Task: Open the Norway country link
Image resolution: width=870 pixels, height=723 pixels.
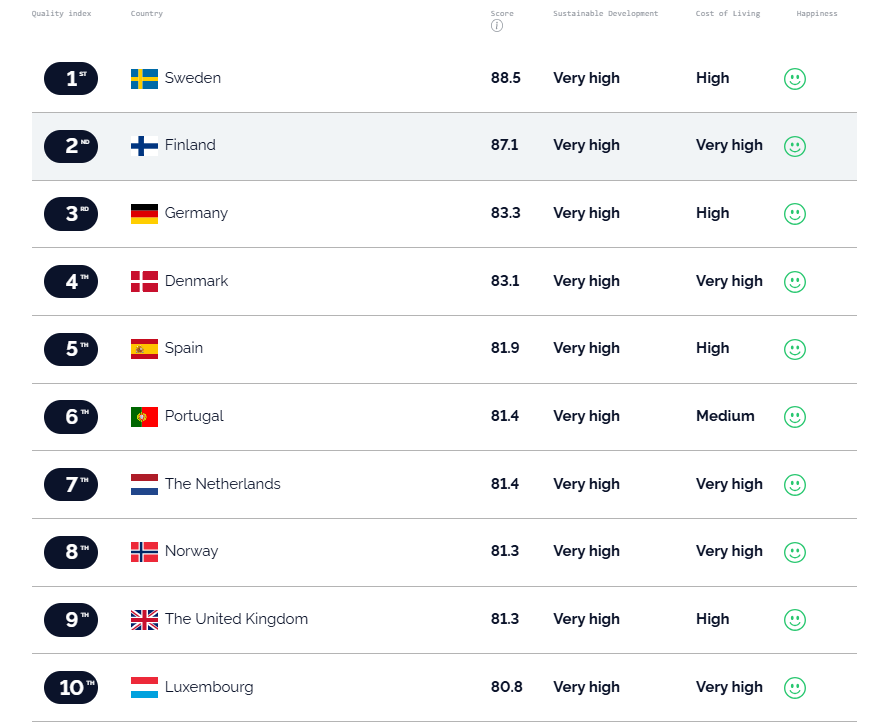Action: pyautogui.click(x=191, y=551)
